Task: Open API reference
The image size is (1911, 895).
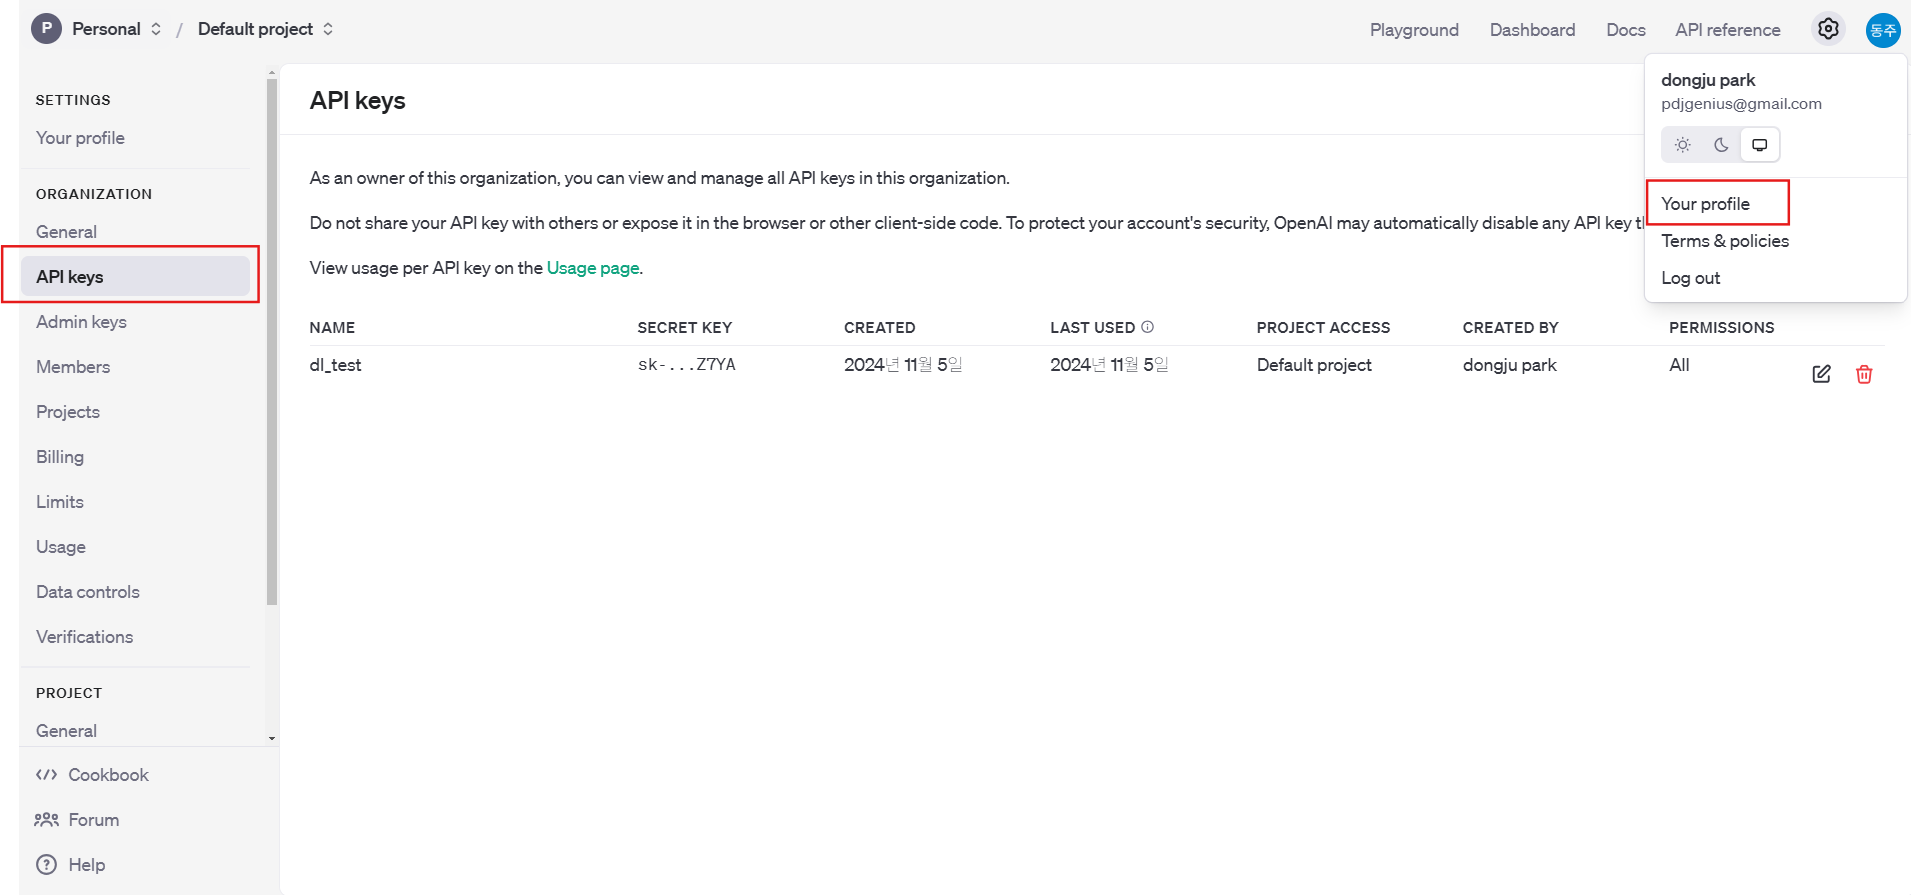Action: click(1728, 30)
